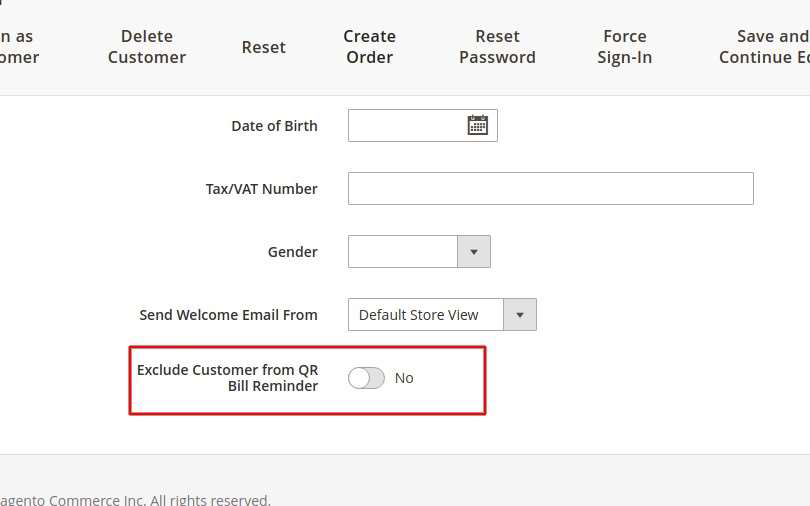Screen dimensions: 810x506
Task: Click into the Date of Birth input
Action: point(405,126)
